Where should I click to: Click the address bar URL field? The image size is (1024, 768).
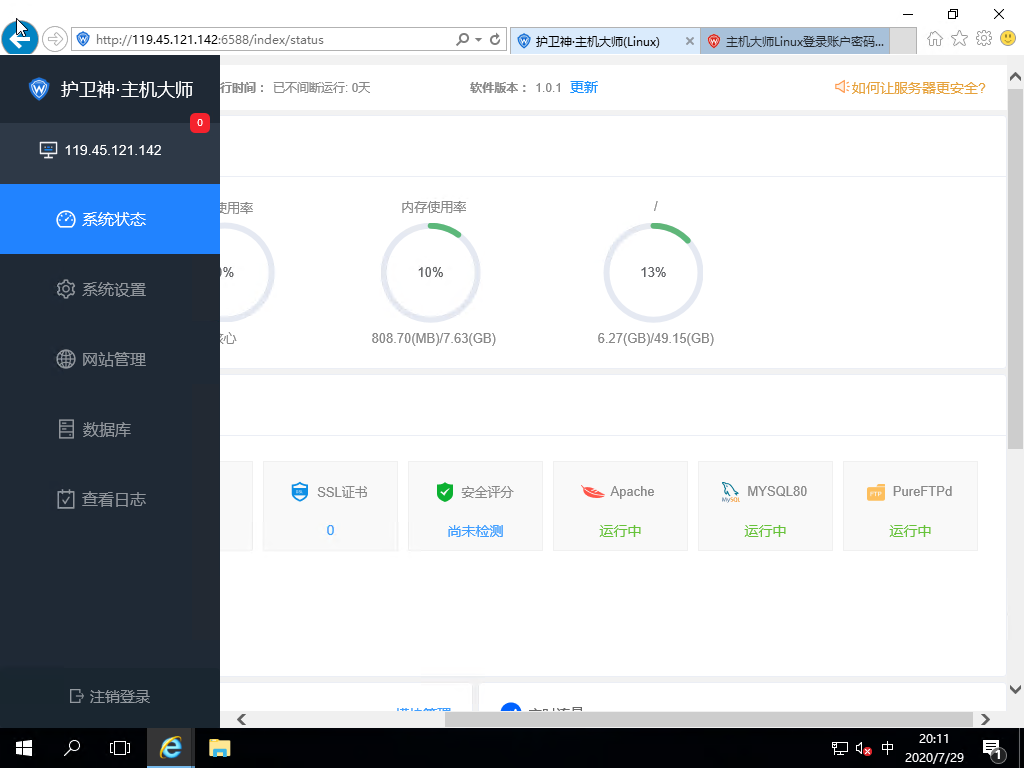261,39
